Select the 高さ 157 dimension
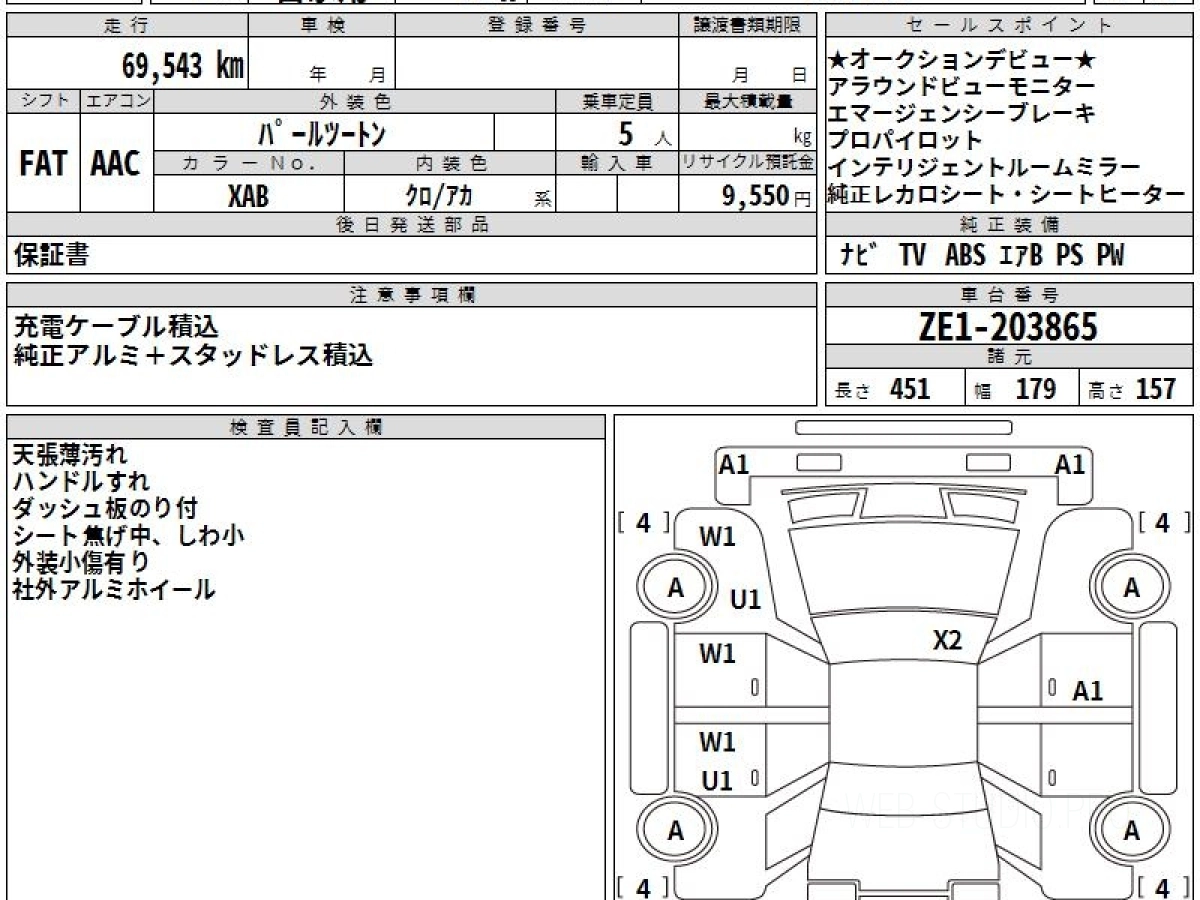This screenshot has width=1200, height=900. point(1131,389)
